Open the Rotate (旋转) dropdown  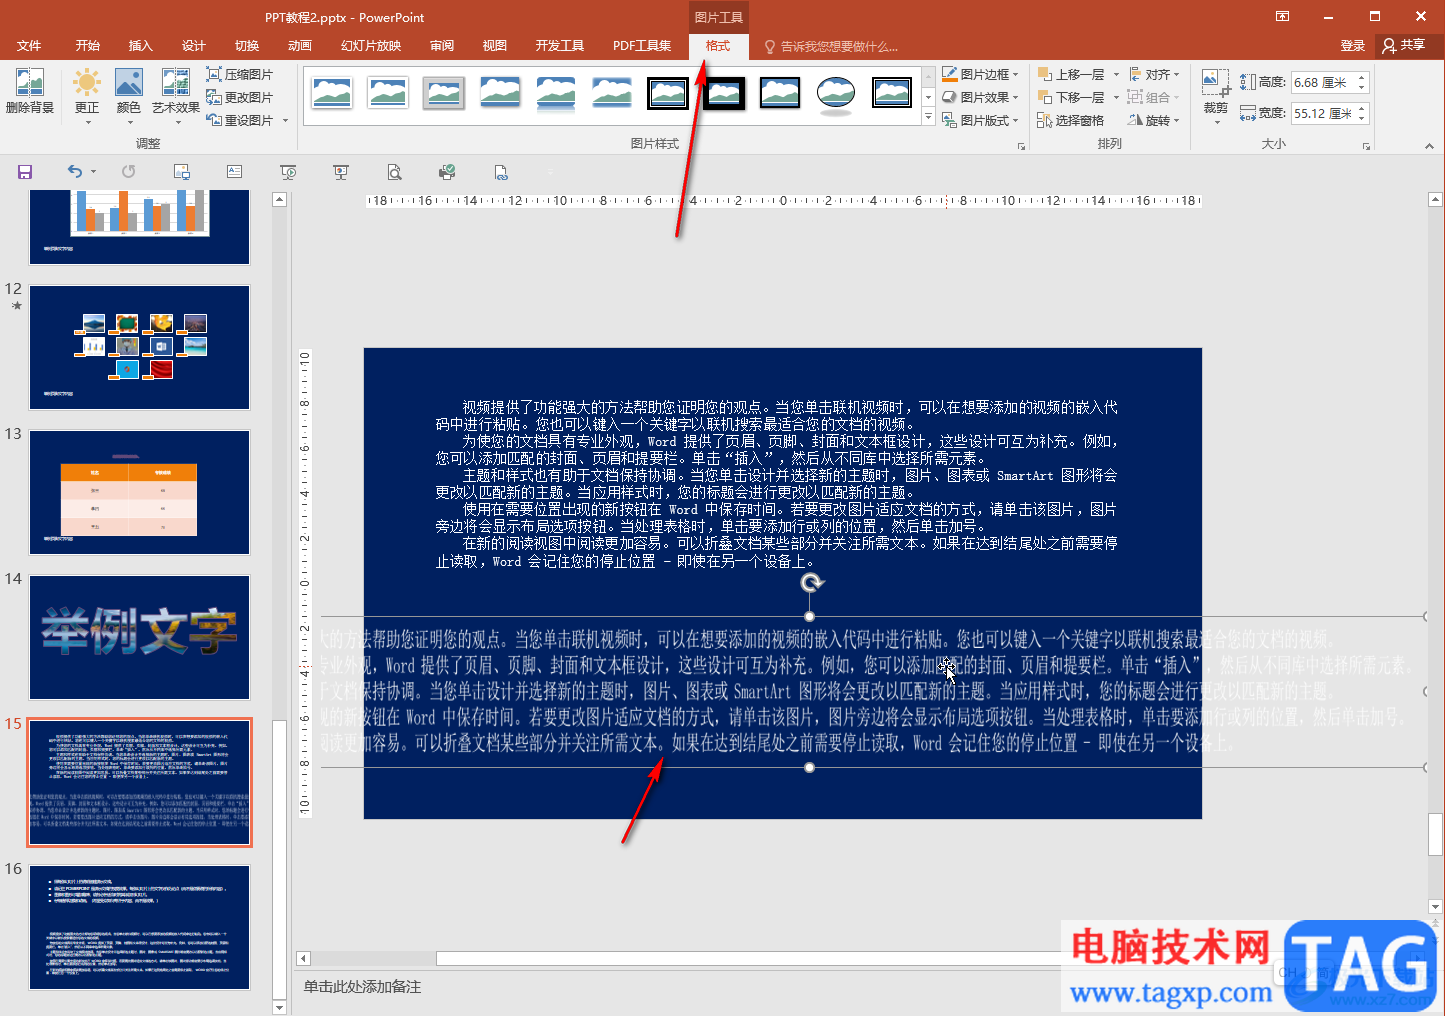[x=1154, y=120]
